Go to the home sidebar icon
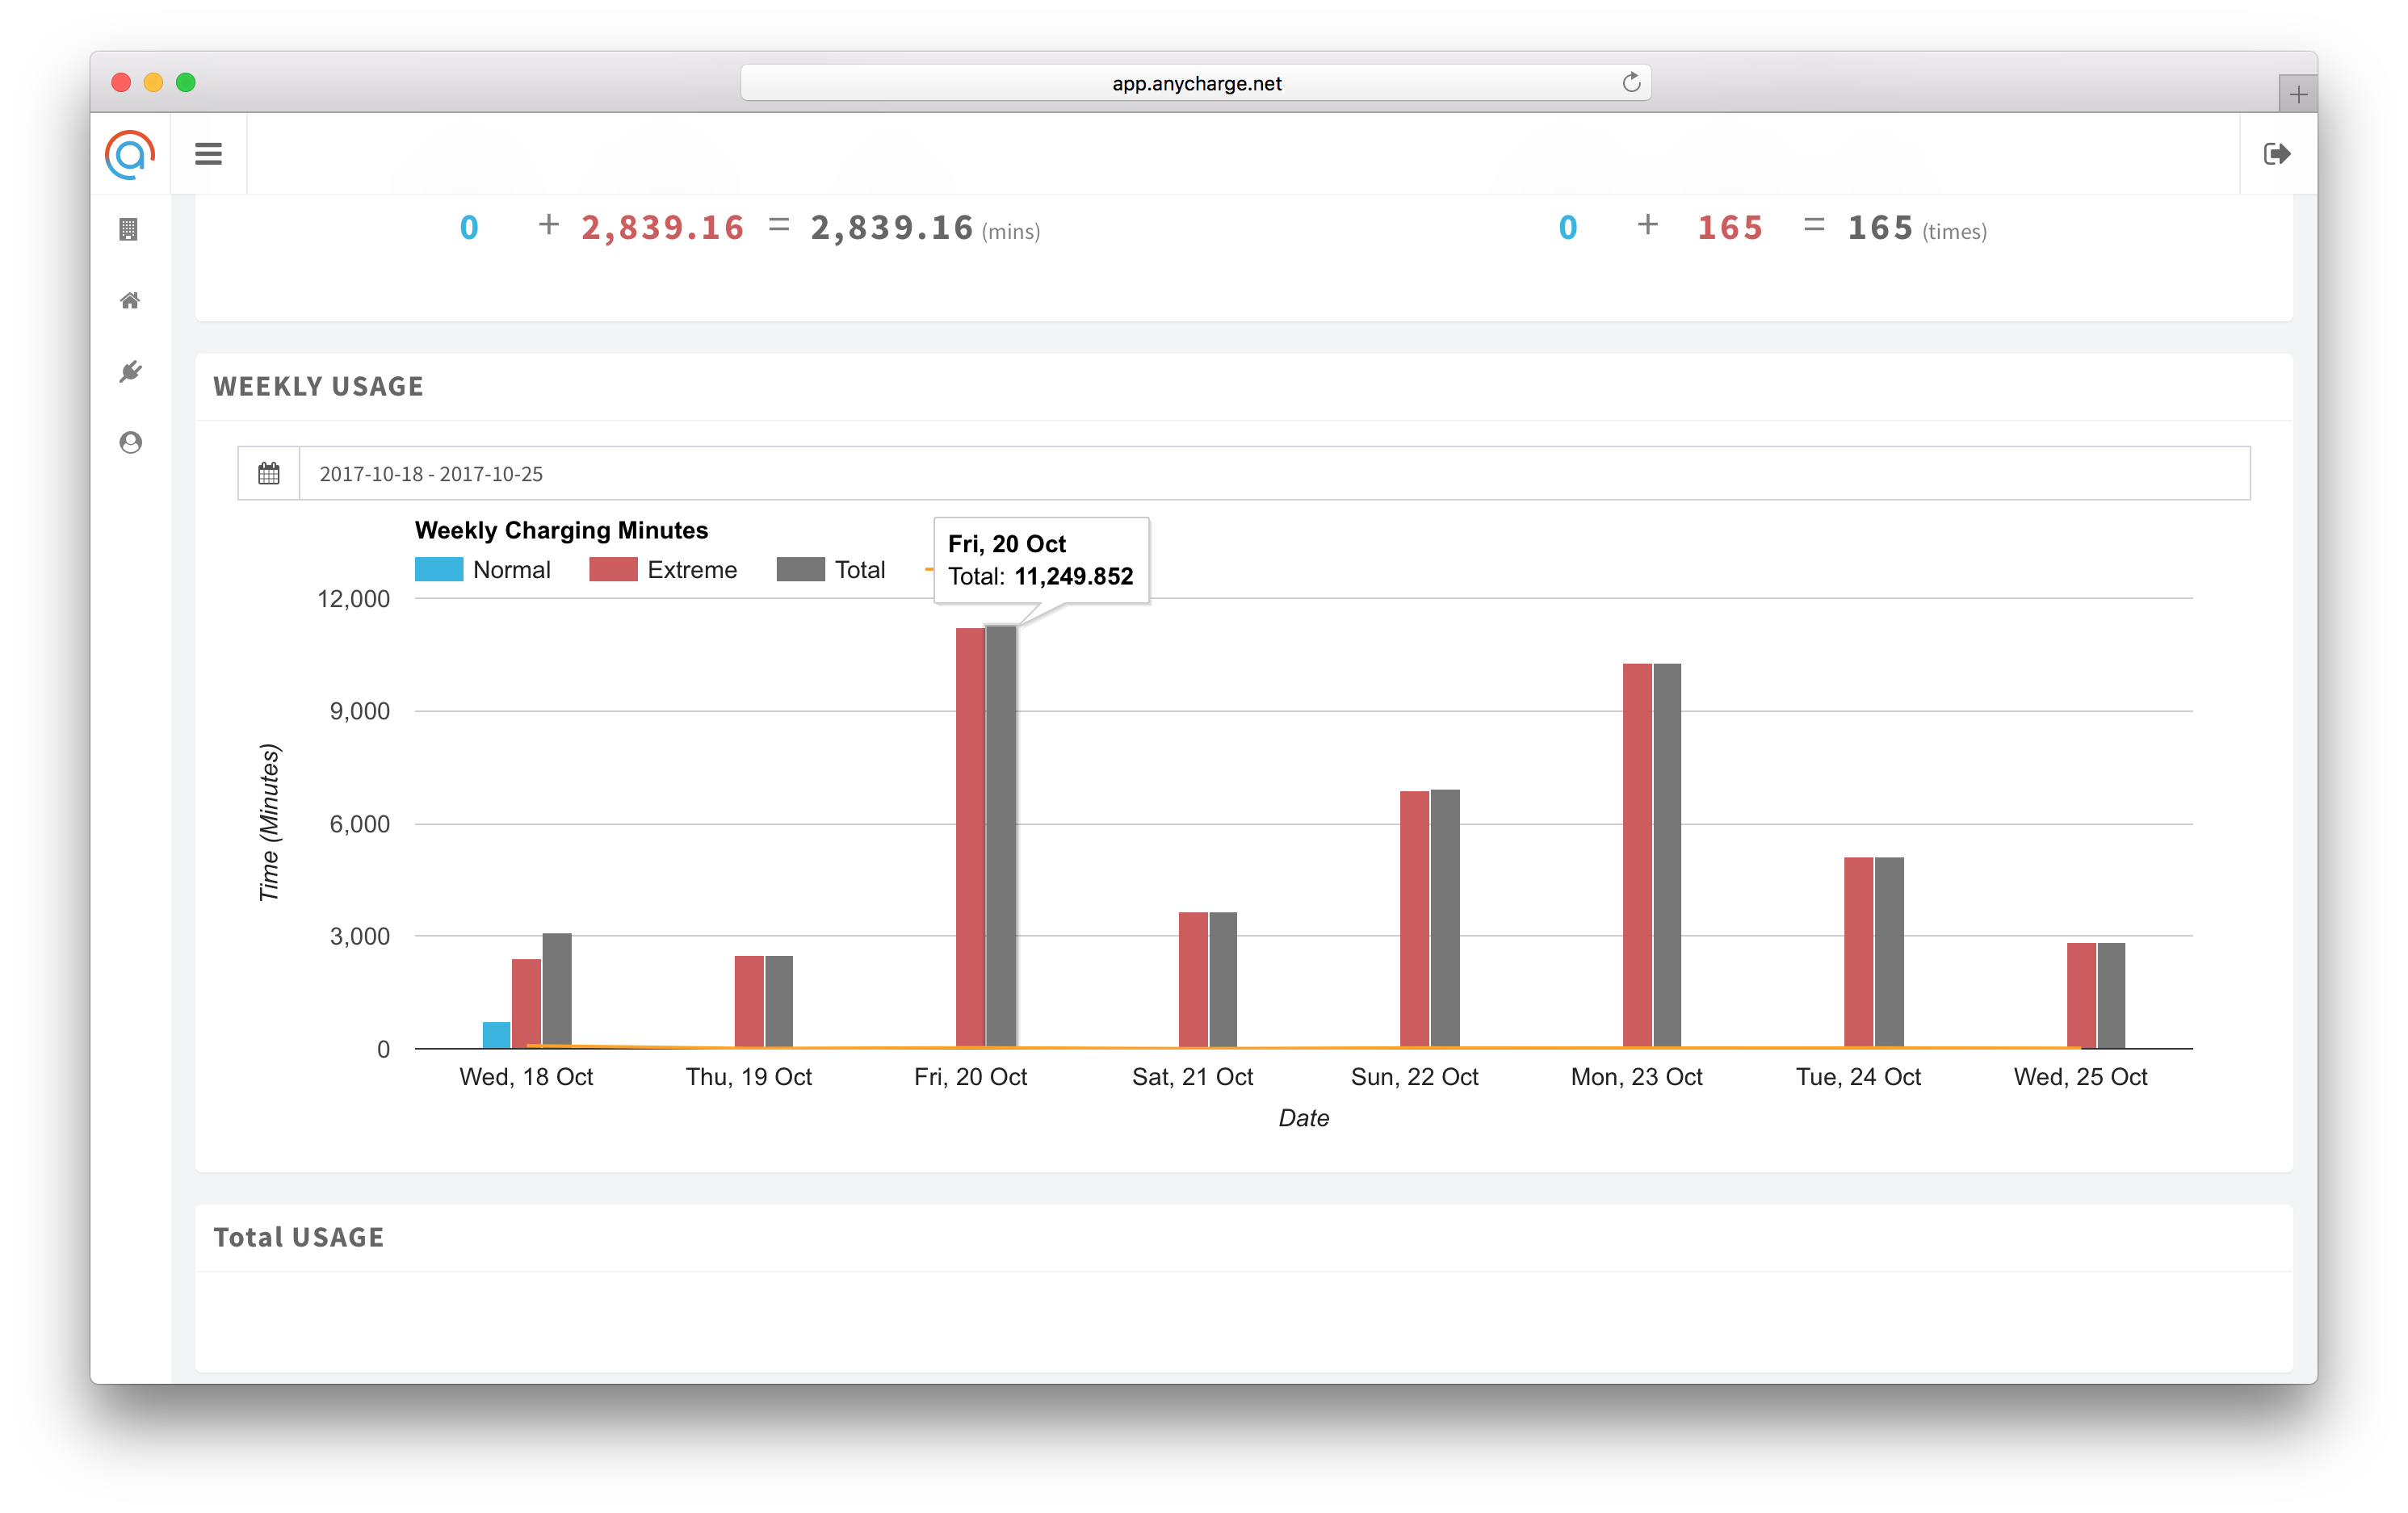Screen dimensions: 2408x1513 coord(130,301)
